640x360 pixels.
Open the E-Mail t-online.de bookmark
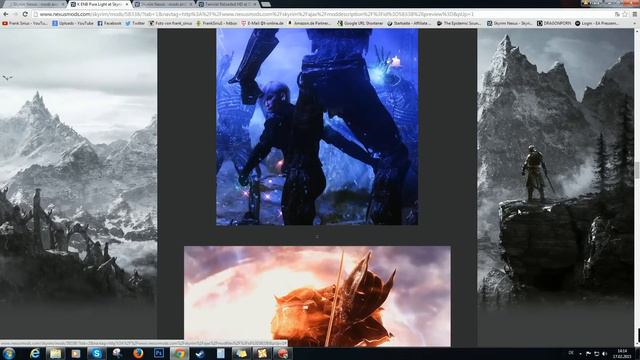(262, 23)
